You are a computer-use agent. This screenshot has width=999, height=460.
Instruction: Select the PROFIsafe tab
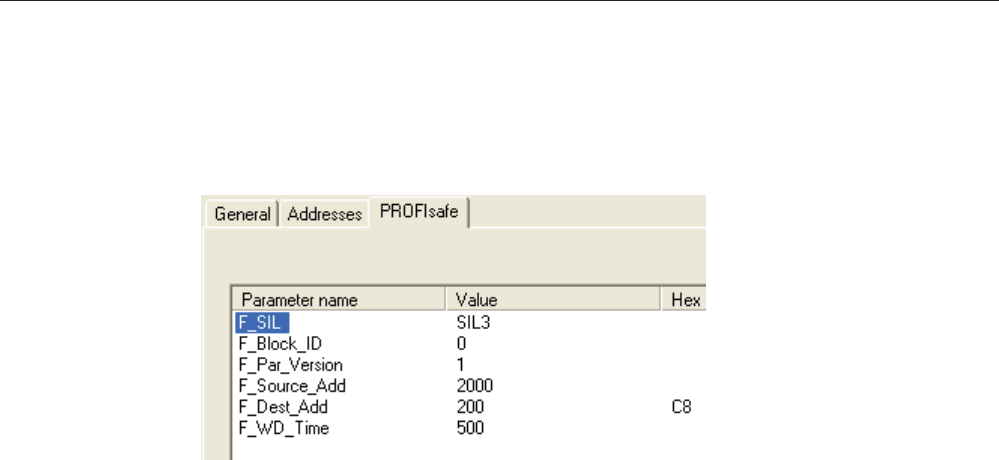point(419,212)
